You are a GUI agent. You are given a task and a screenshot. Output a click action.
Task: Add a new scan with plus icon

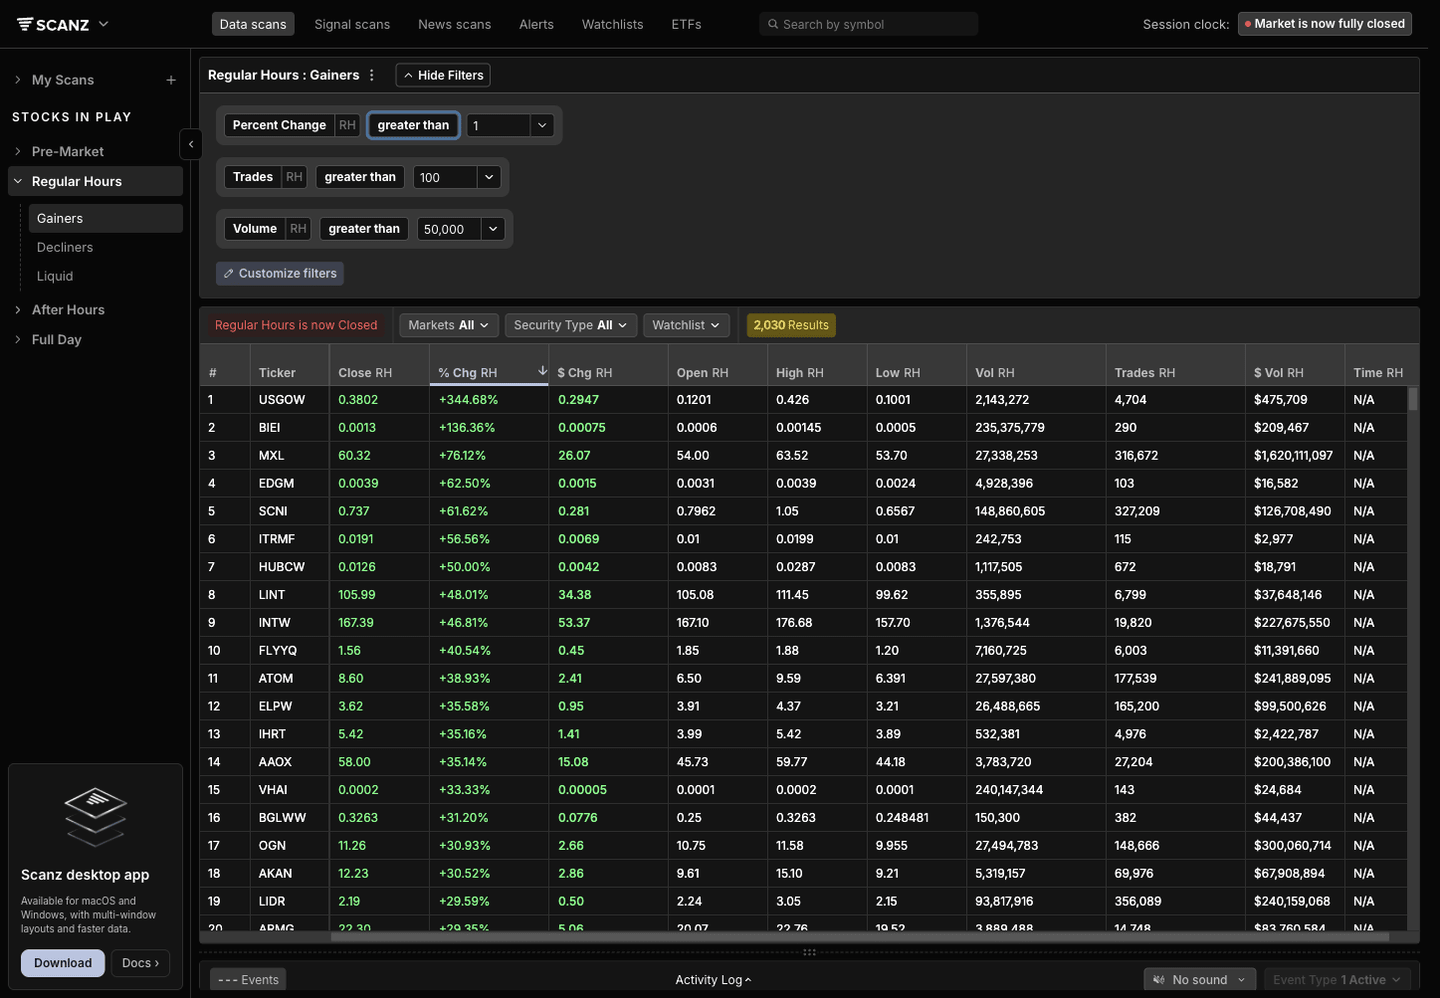point(171,80)
